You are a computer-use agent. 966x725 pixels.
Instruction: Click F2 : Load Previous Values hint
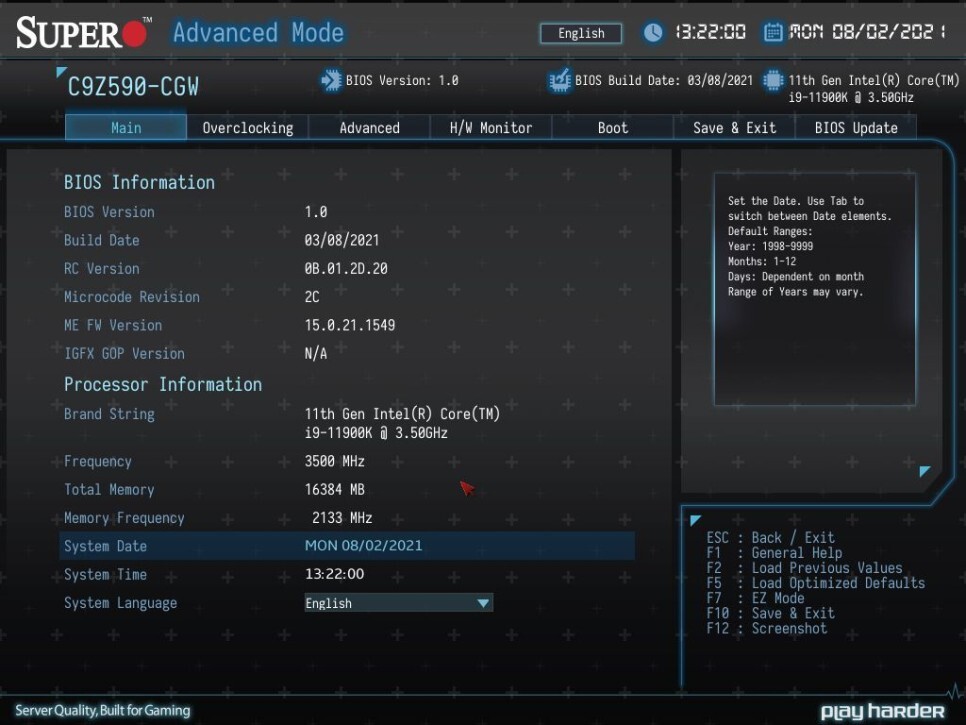coord(804,567)
